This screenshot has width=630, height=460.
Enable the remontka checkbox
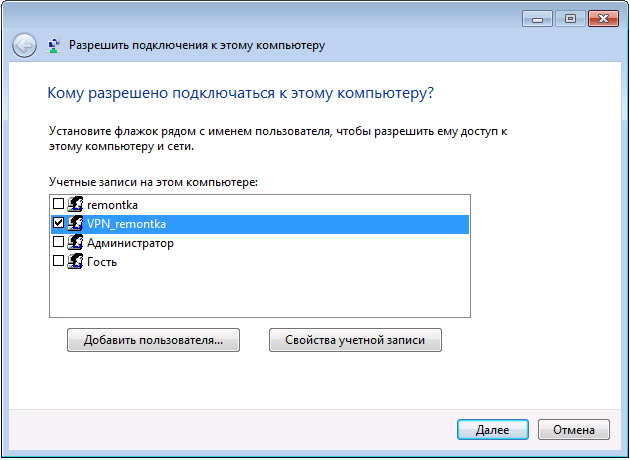[x=58, y=205]
